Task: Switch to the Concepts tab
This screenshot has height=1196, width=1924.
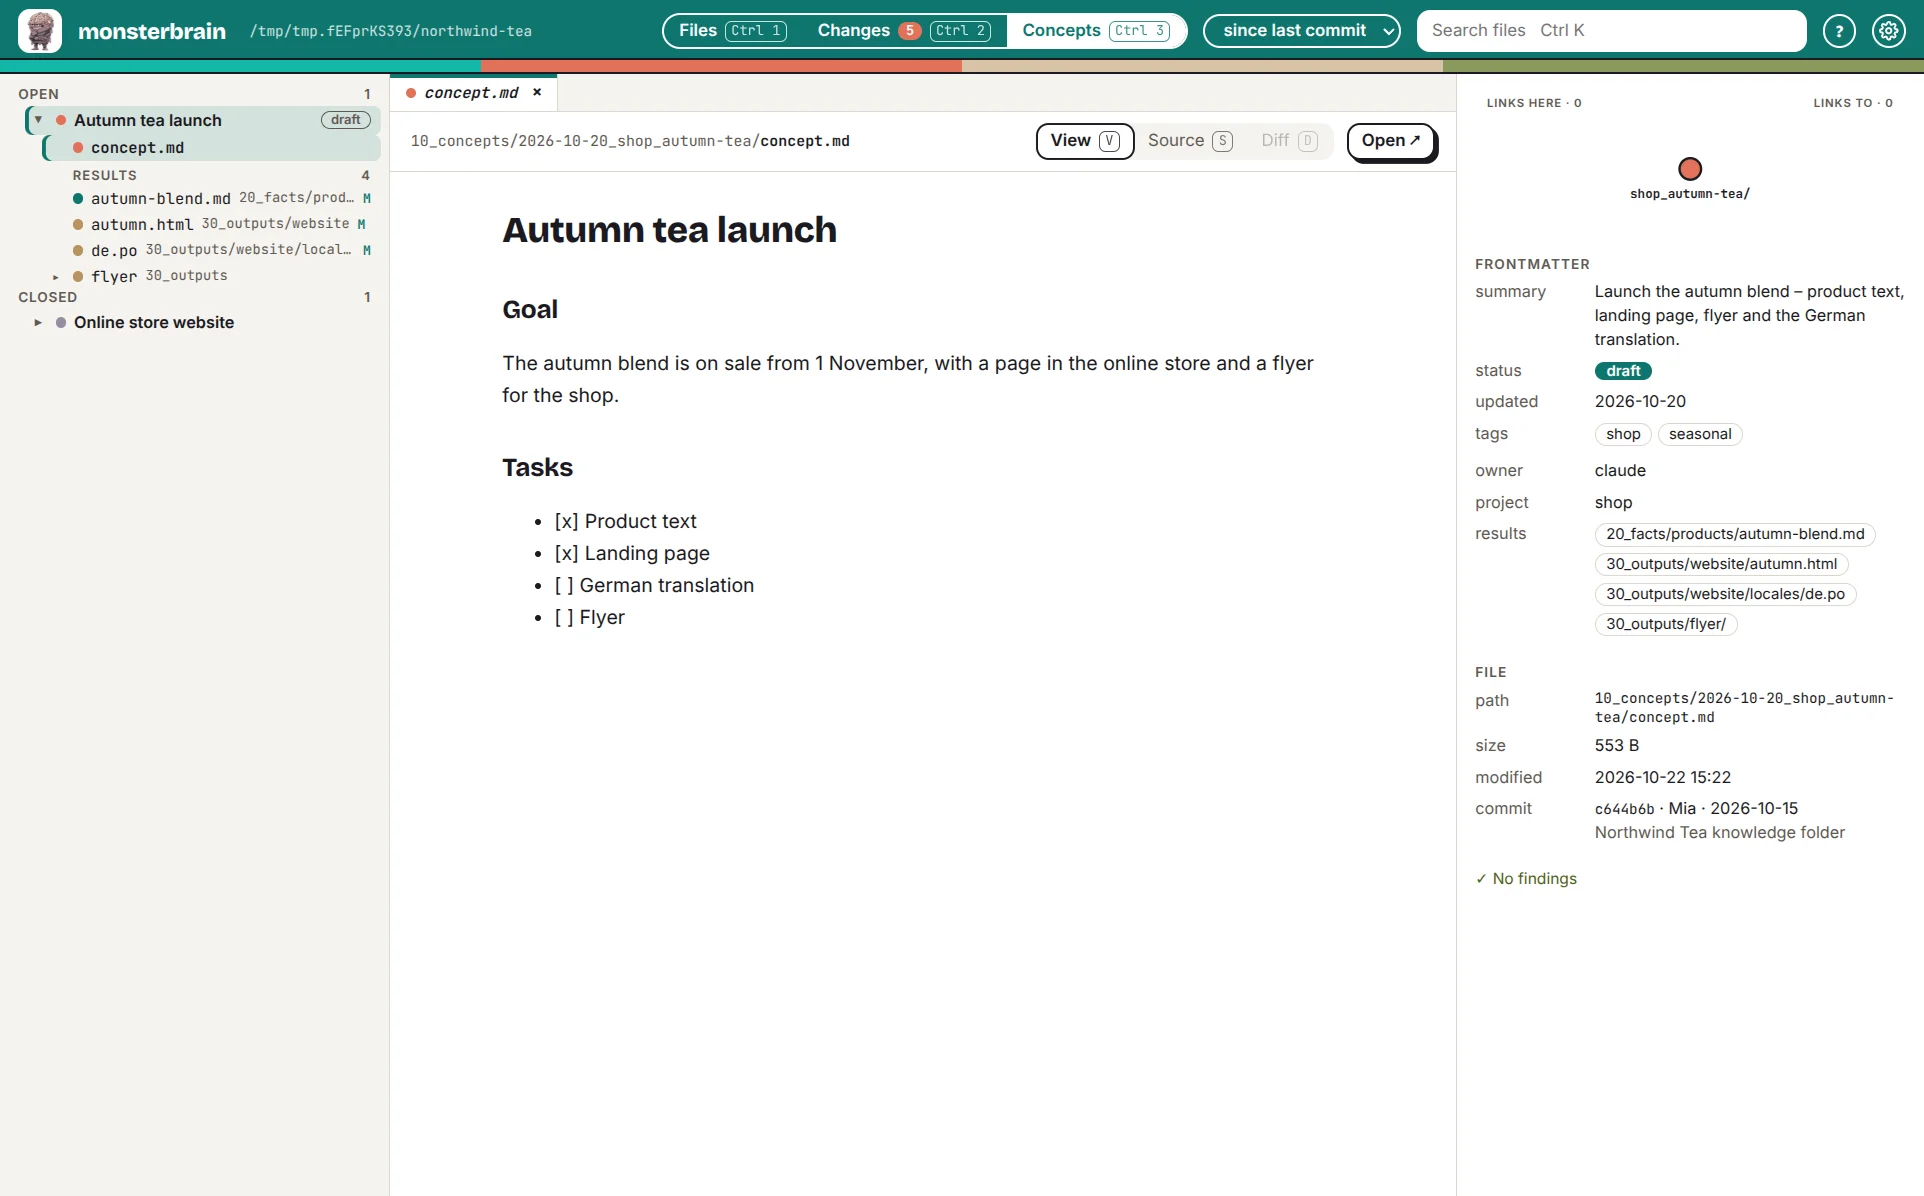Action: coord(1095,31)
